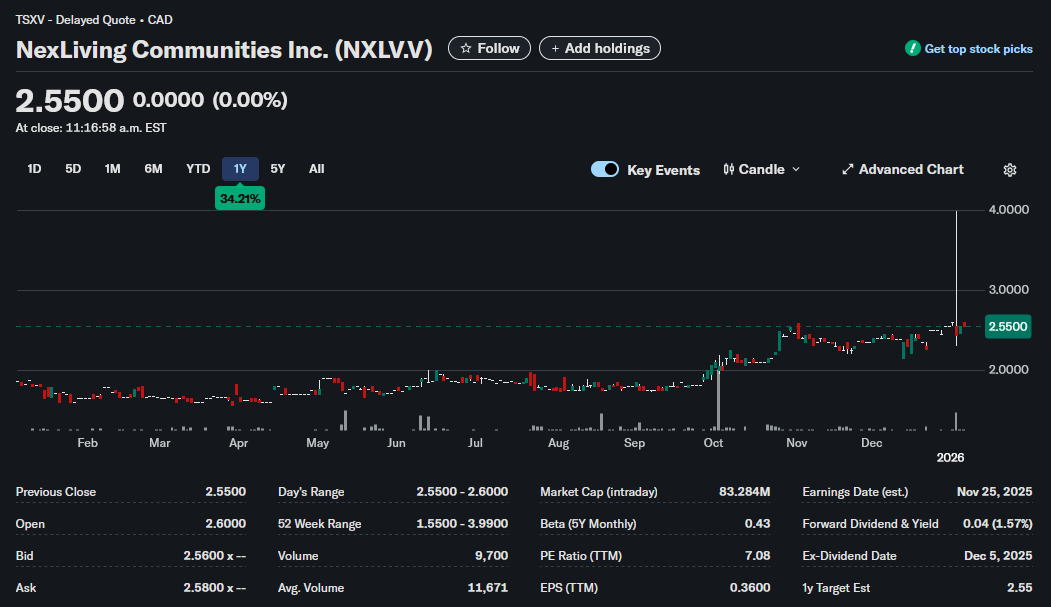The image size is (1051, 607).
Task: Show the All time range
Action: point(316,169)
